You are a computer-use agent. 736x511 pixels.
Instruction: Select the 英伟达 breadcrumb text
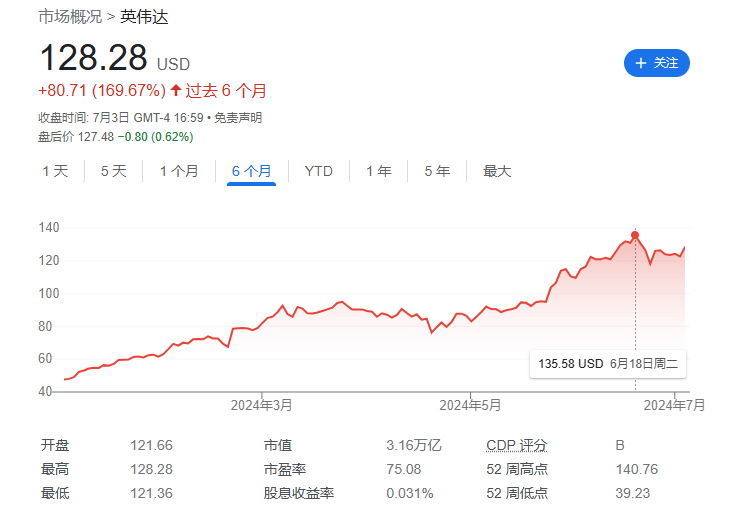tap(144, 16)
